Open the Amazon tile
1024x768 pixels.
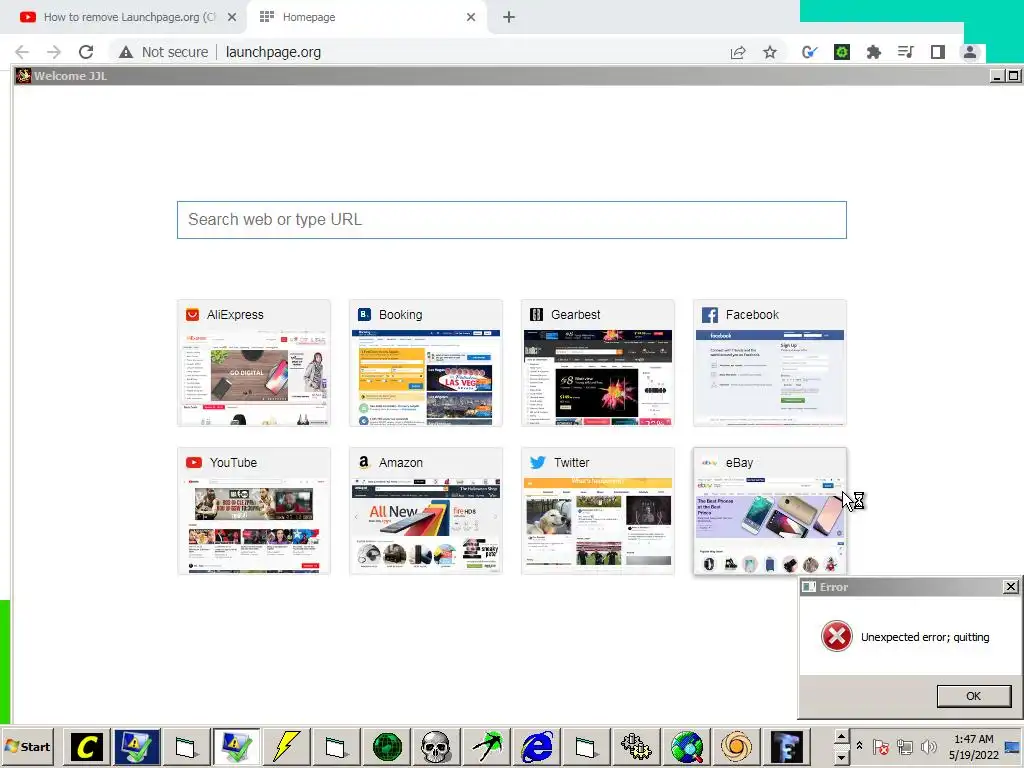426,511
